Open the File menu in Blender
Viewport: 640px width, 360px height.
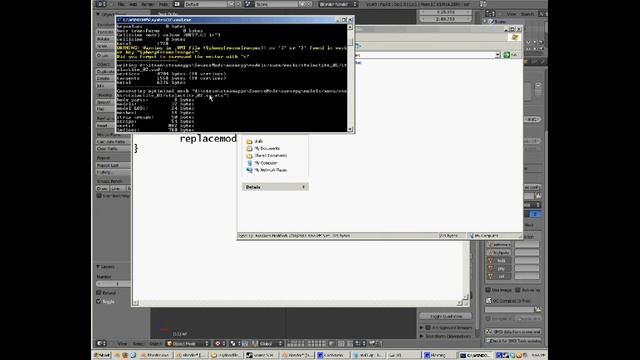click(x=121, y=4)
